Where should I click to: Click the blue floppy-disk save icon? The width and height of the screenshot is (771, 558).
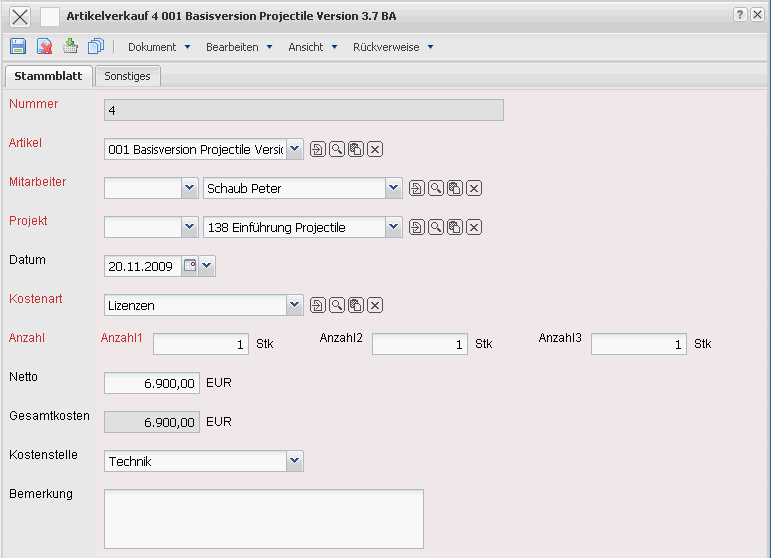[x=18, y=46]
